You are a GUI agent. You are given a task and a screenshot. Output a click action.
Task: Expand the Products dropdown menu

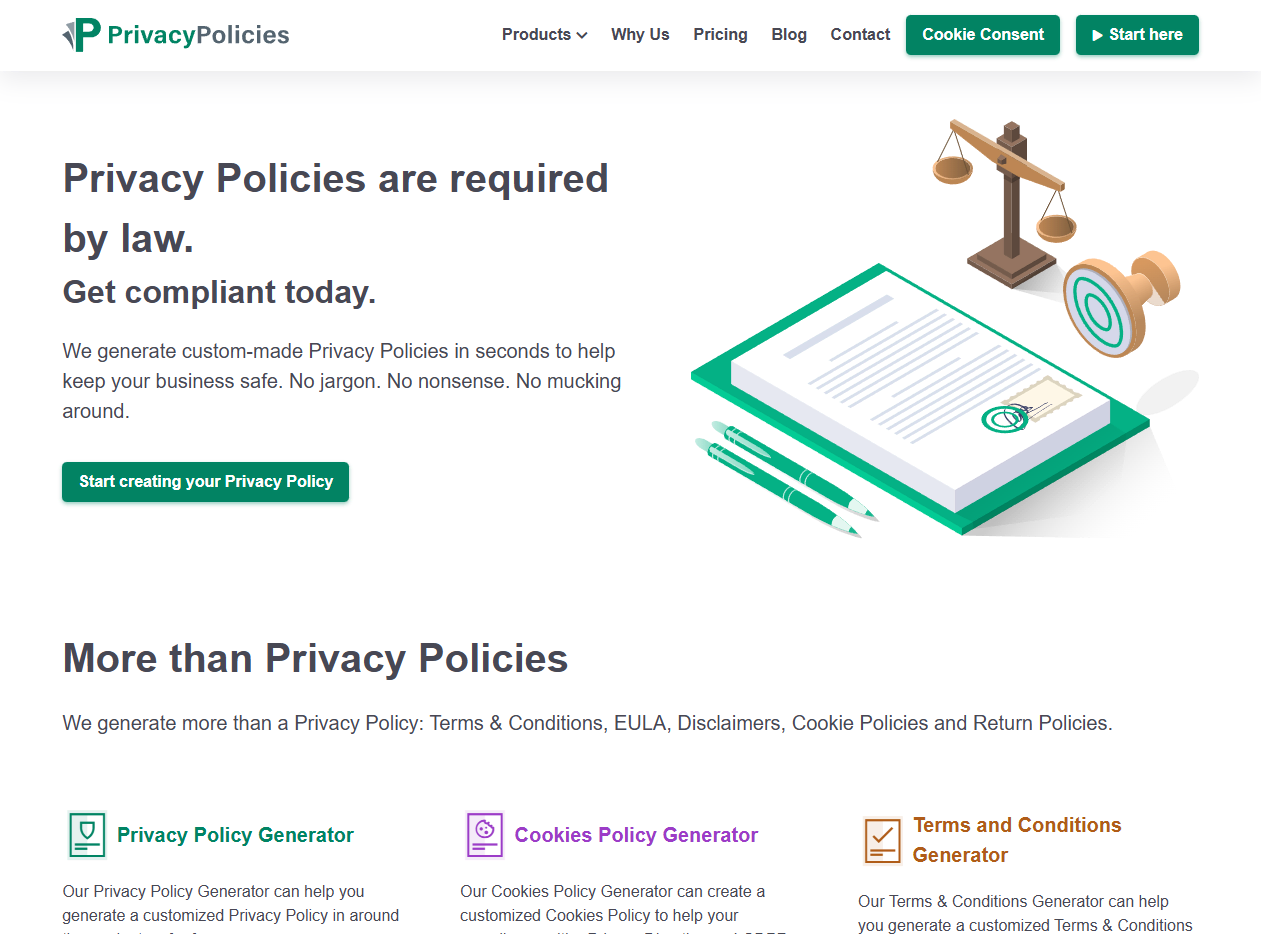pos(544,35)
